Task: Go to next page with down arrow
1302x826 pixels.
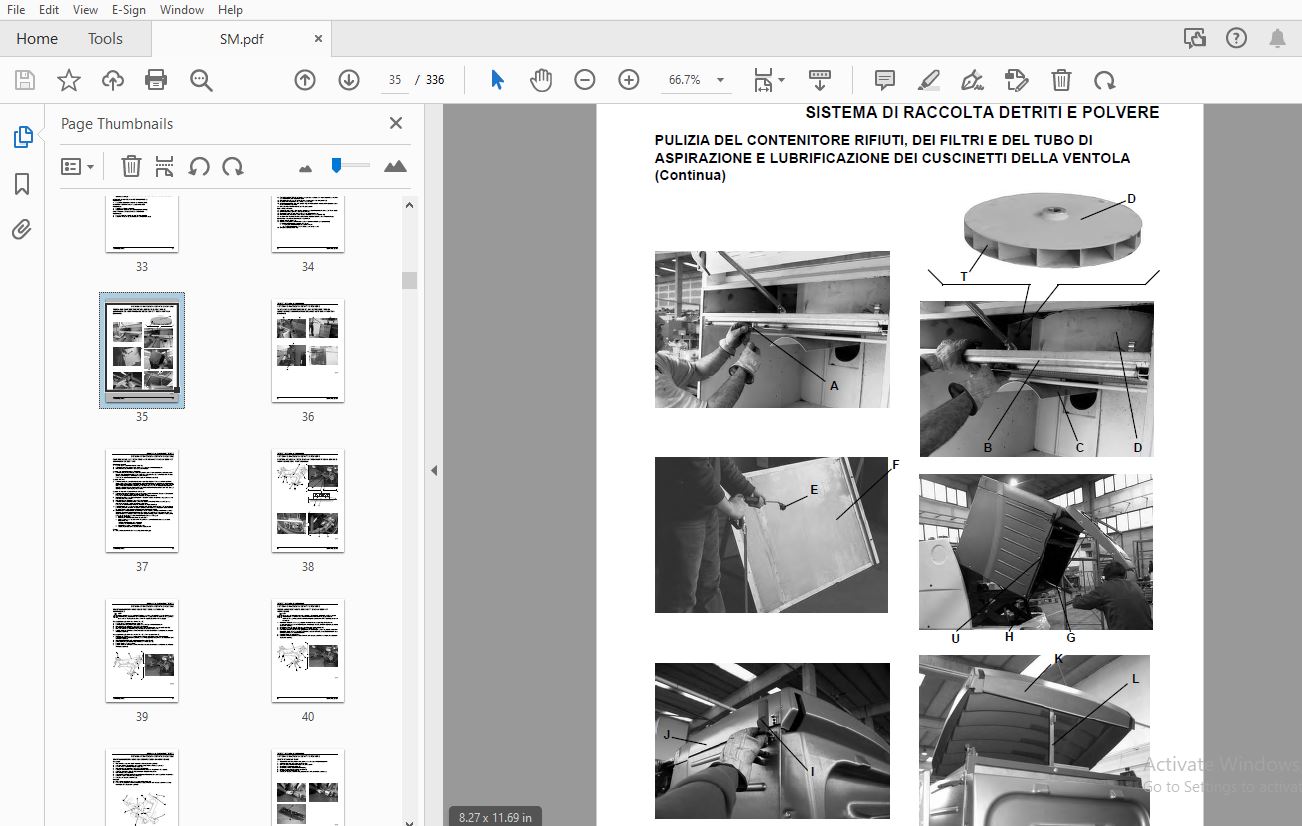Action: click(349, 80)
